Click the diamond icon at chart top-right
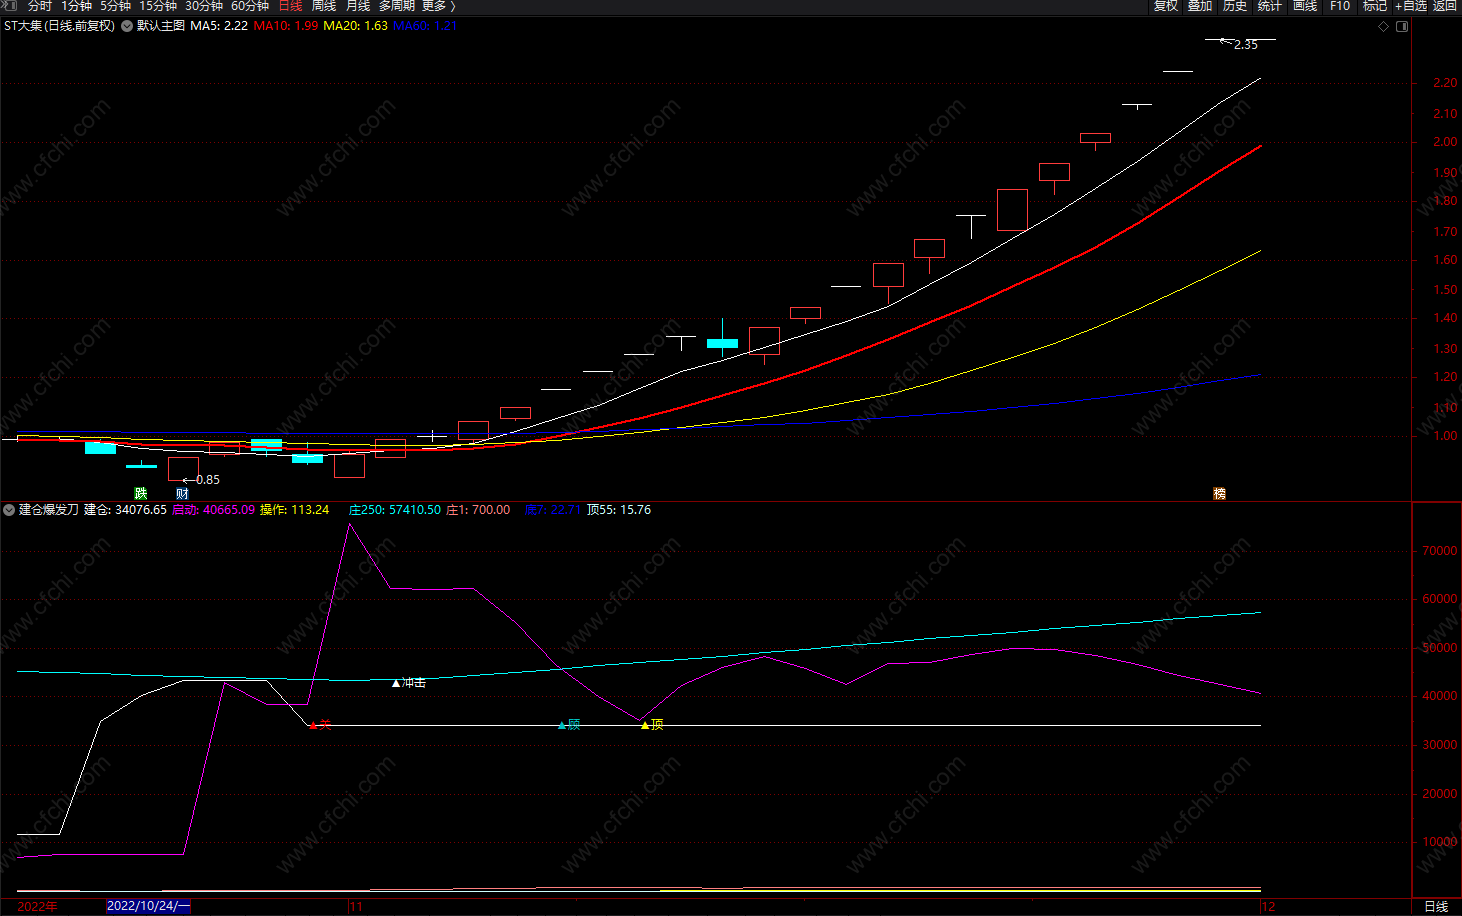1462x916 pixels. [1384, 26]
